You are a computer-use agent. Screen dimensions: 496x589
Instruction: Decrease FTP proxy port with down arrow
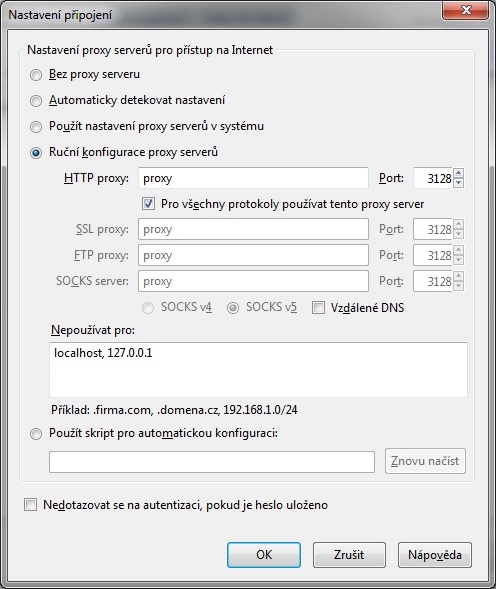(458, 260)
